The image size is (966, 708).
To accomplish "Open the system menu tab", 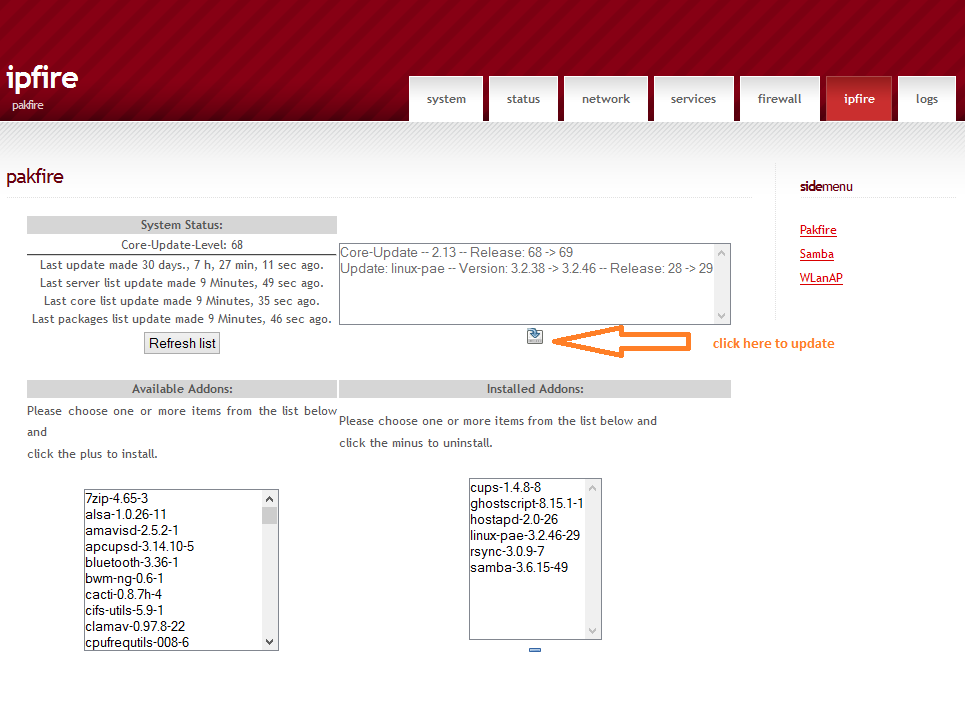I will coord(446,99).
